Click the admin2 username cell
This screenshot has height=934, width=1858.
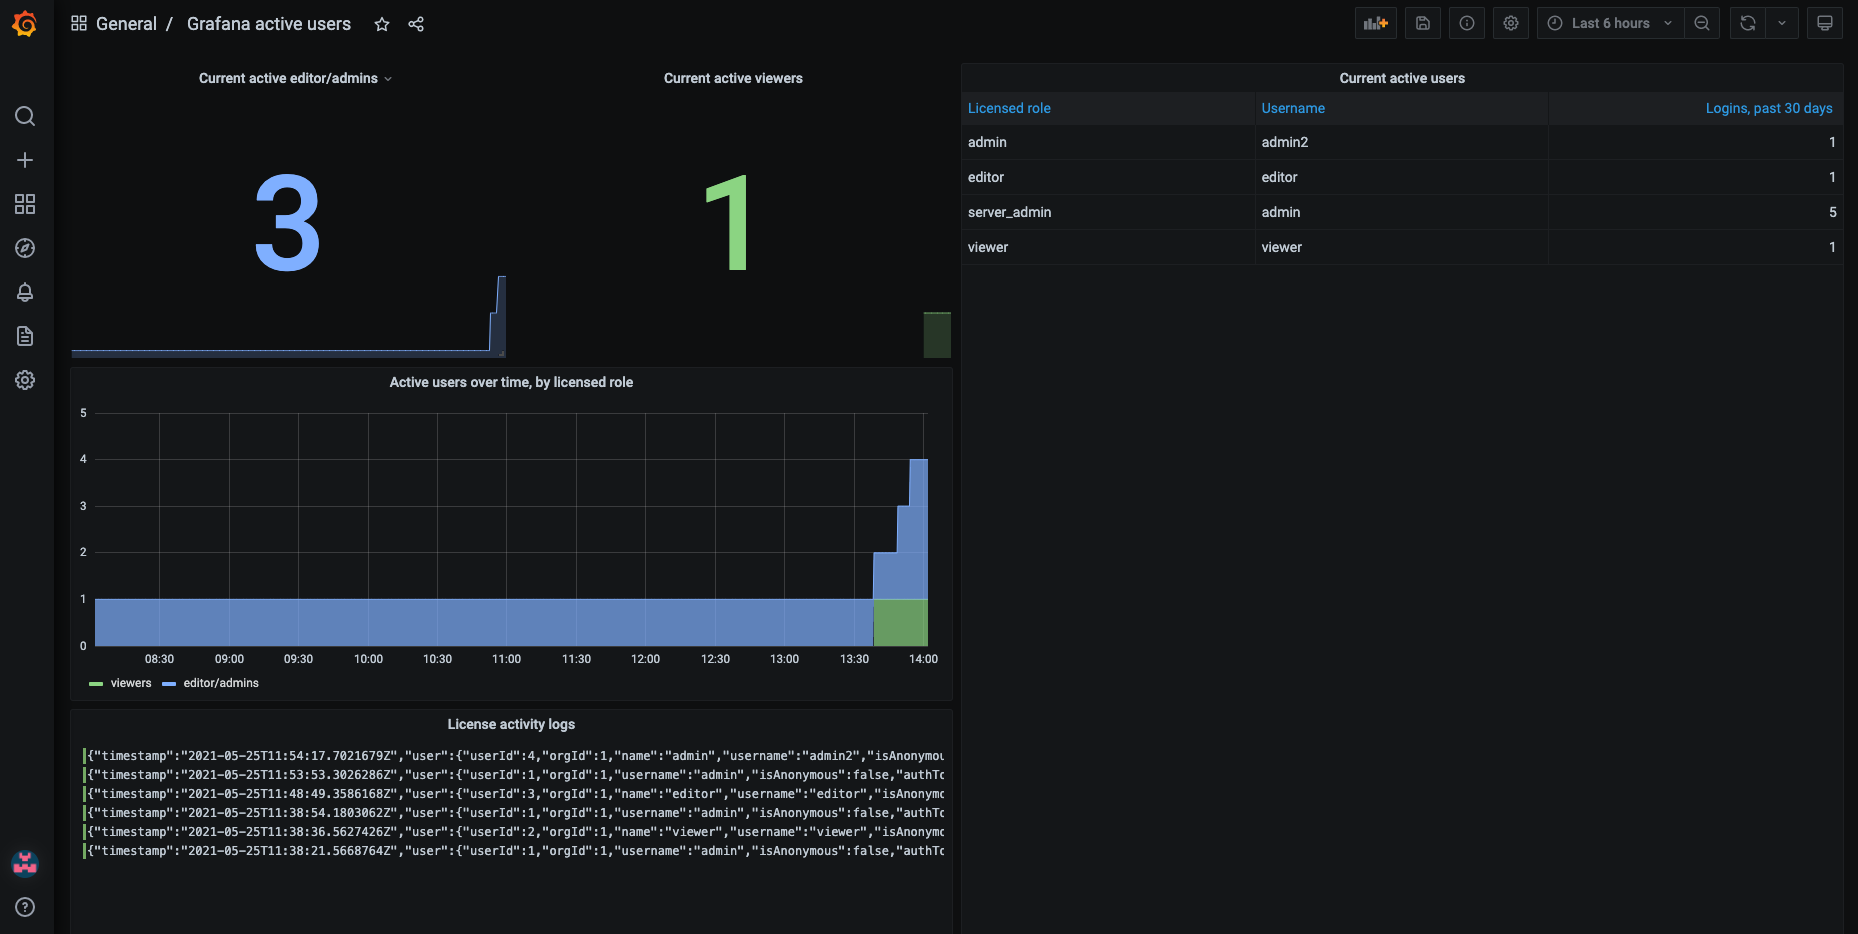point(1401,142)
